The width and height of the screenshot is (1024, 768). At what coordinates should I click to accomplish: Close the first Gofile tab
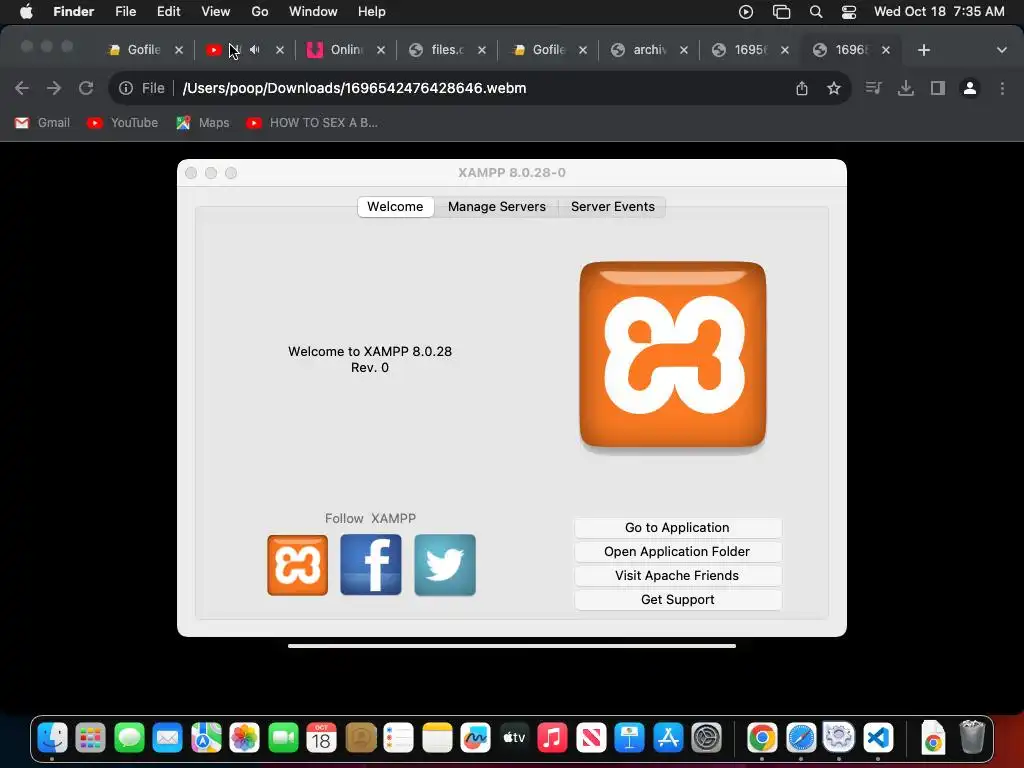(178, 50)
